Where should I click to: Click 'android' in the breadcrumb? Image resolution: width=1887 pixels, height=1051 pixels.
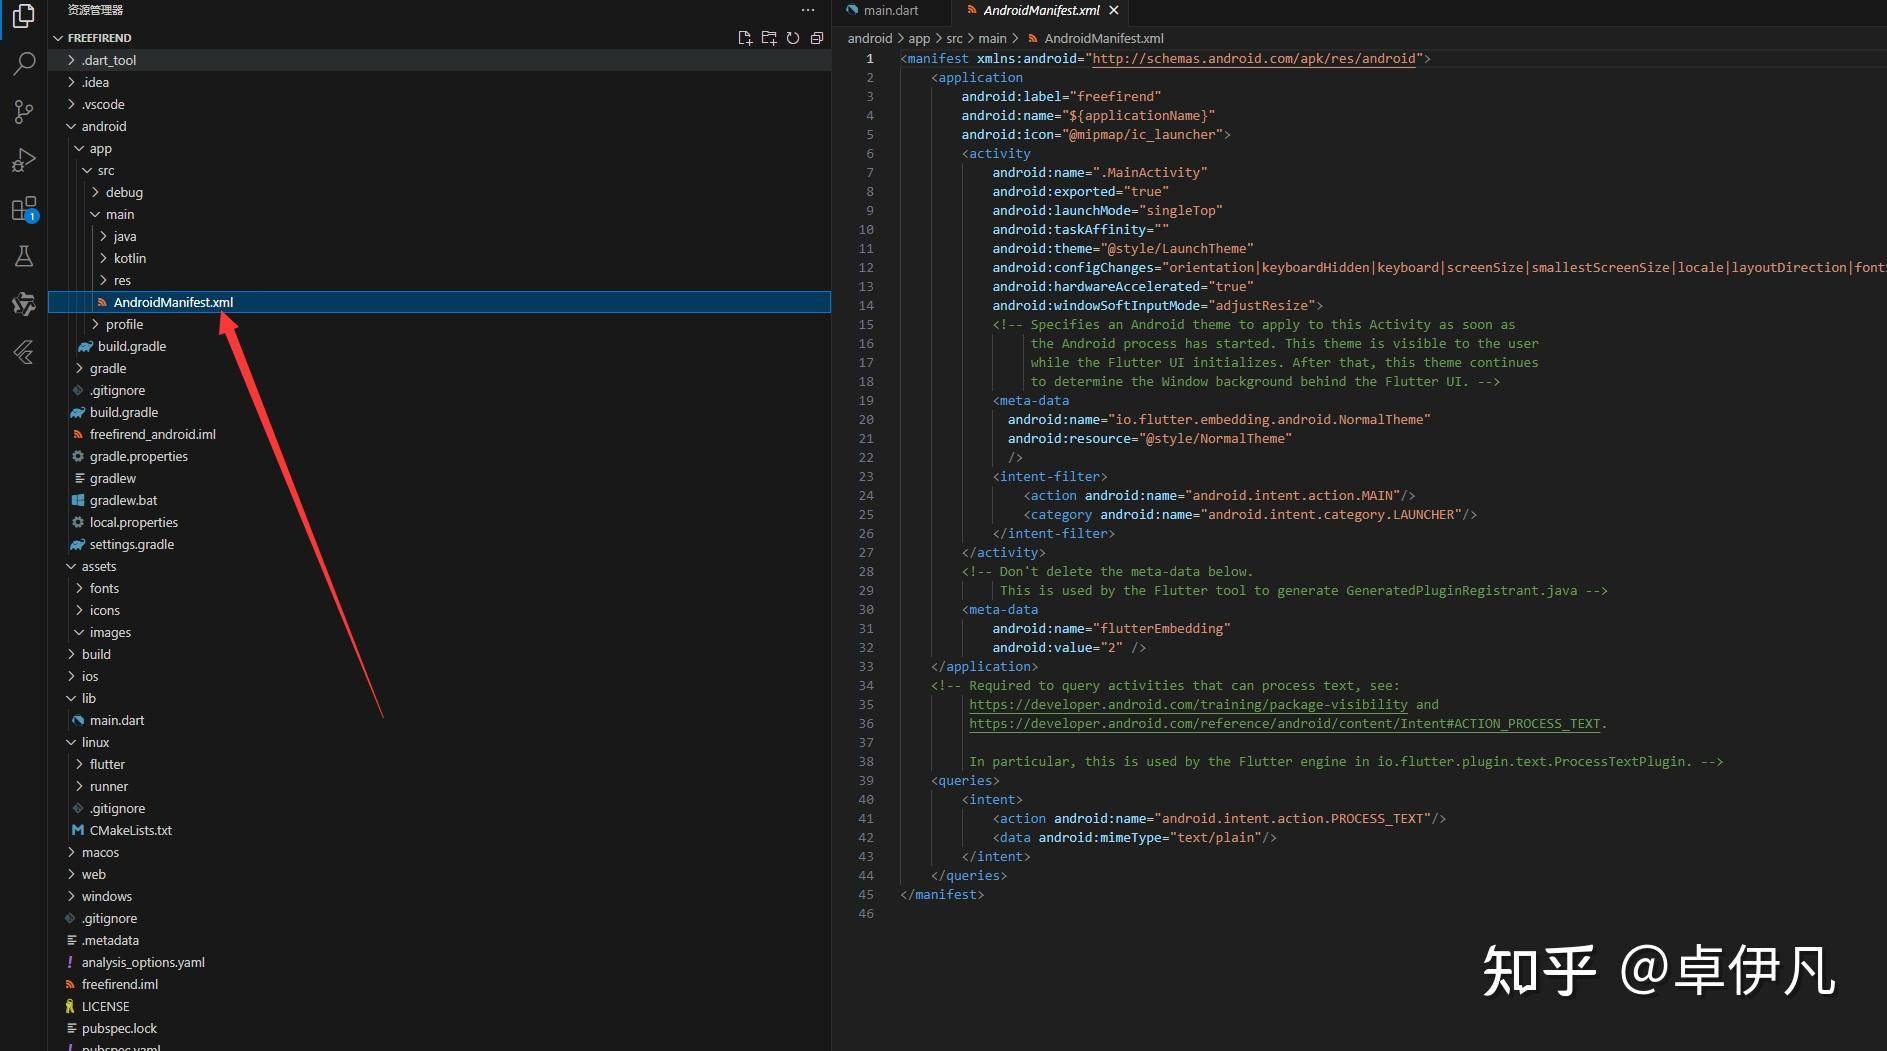pyautogui.click(x=870, y=38)
